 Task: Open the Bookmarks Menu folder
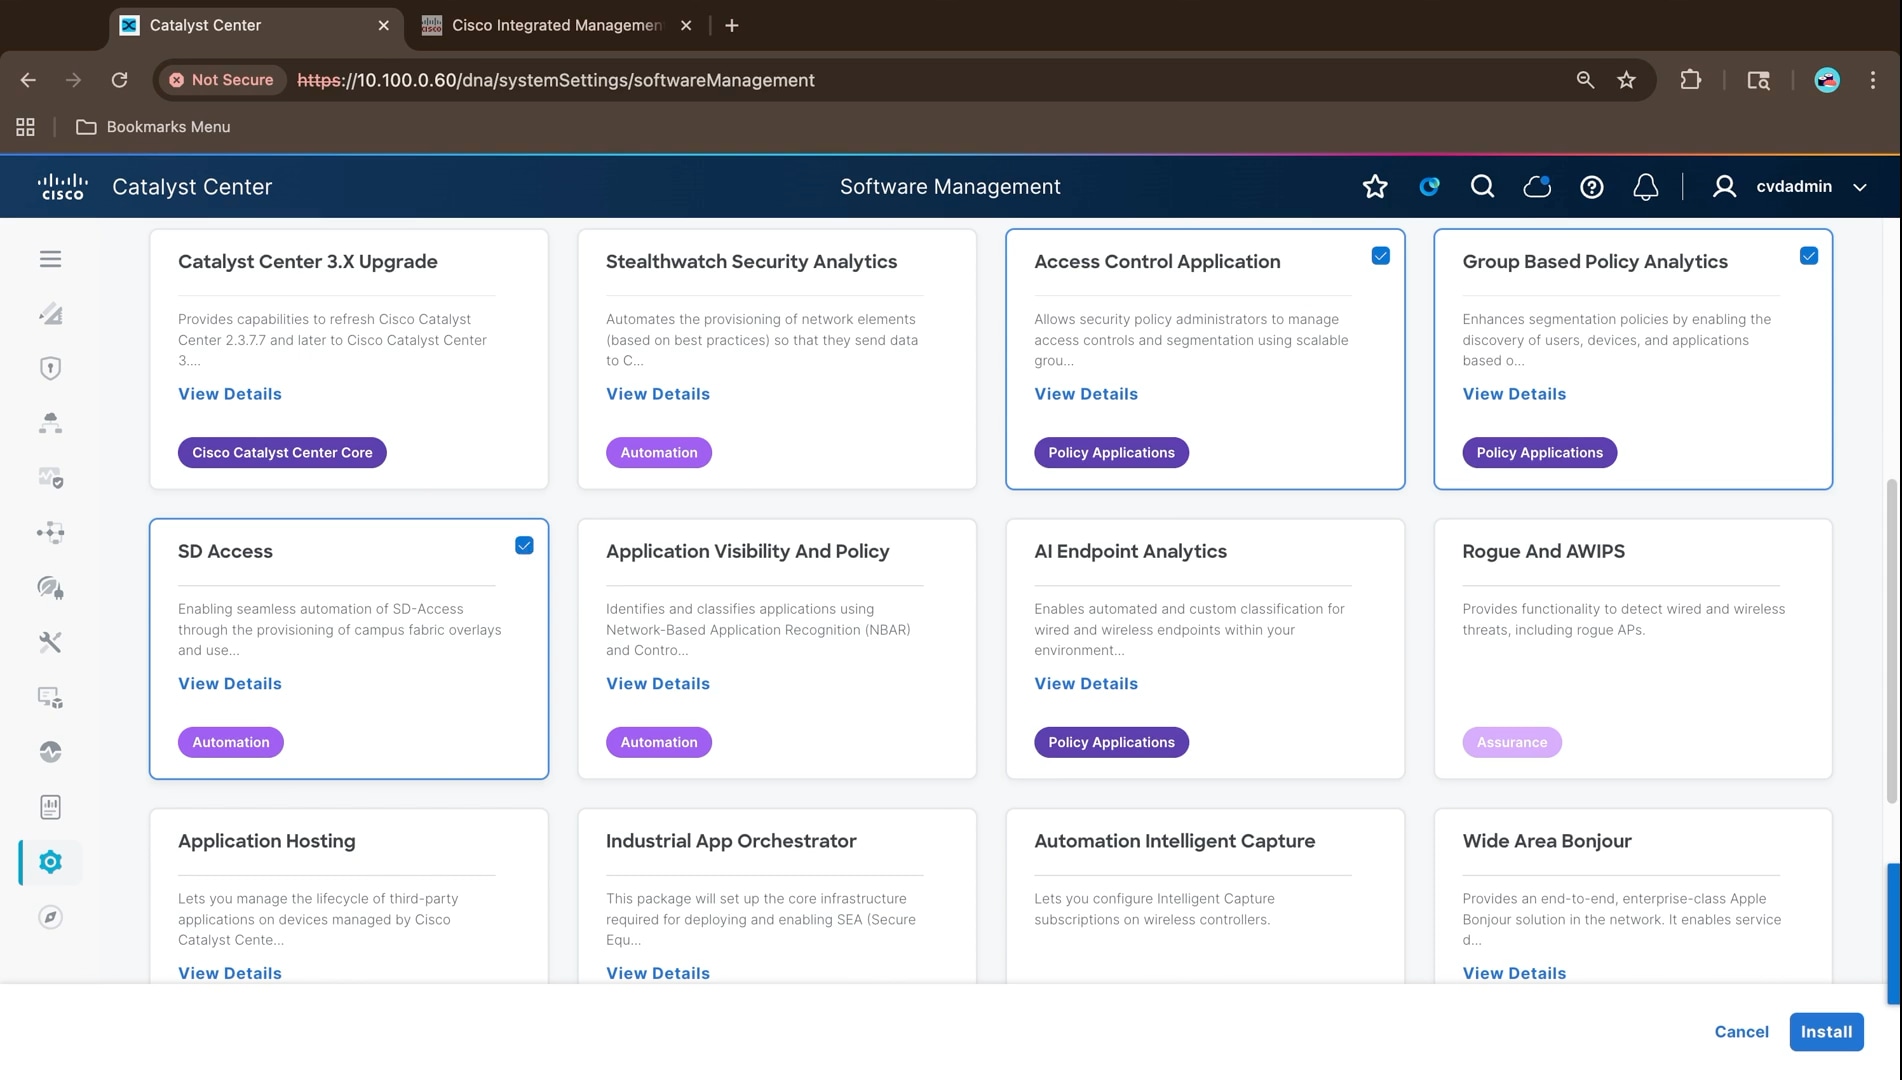pyautogui.click(x=153, y=127)
